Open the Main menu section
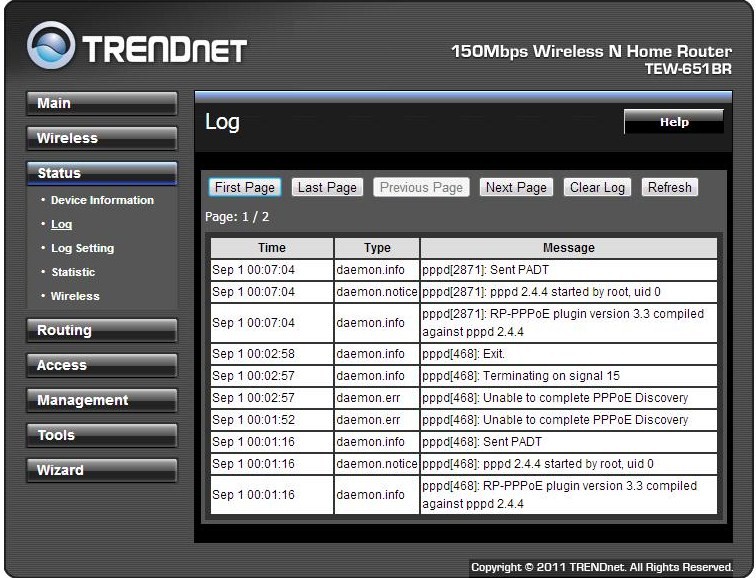 click(x=101, y=103)
